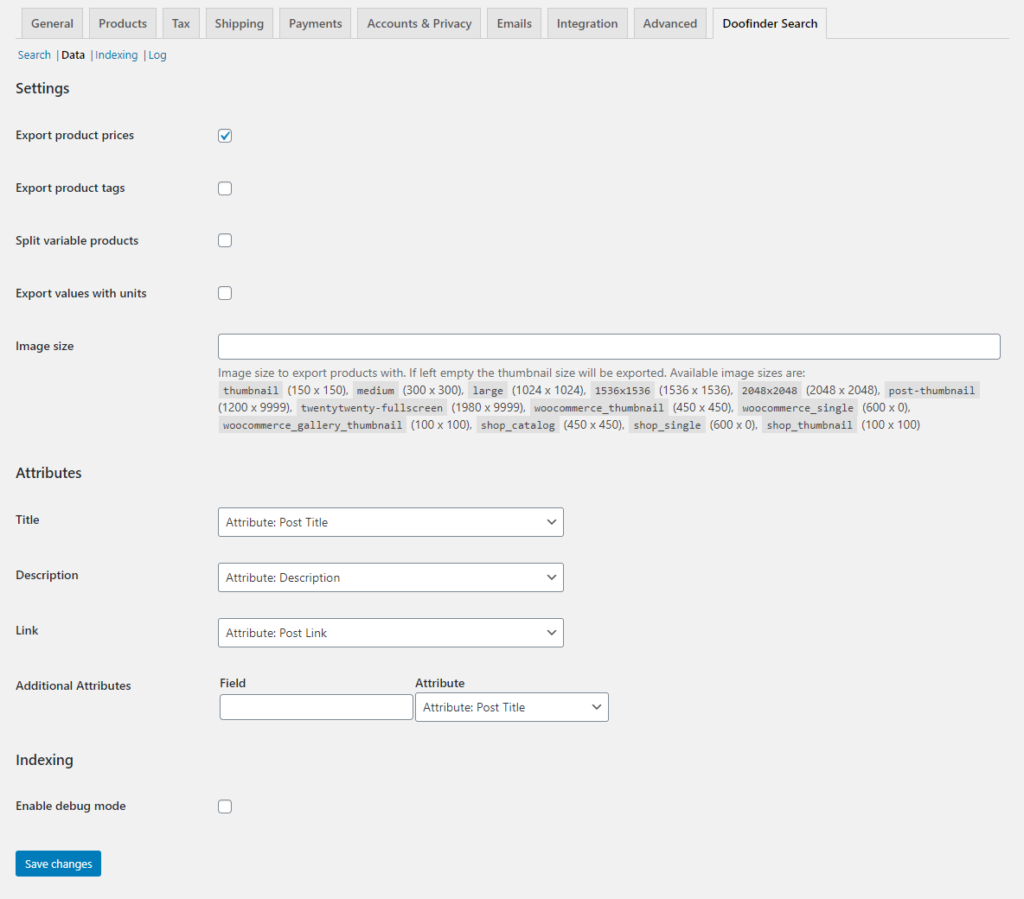
Task: Expand the Additional Attributes attribute dropdown
Action: point(511,707)
